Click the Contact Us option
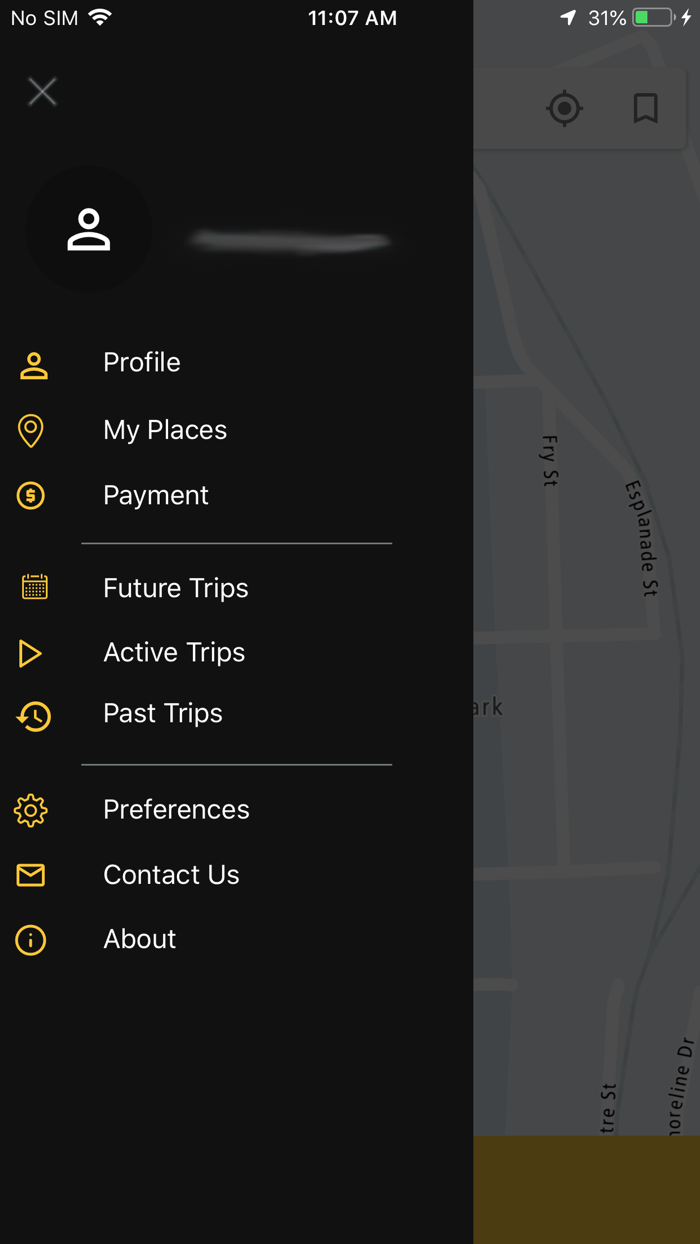Screen dimensions: 700x1244 171,875
